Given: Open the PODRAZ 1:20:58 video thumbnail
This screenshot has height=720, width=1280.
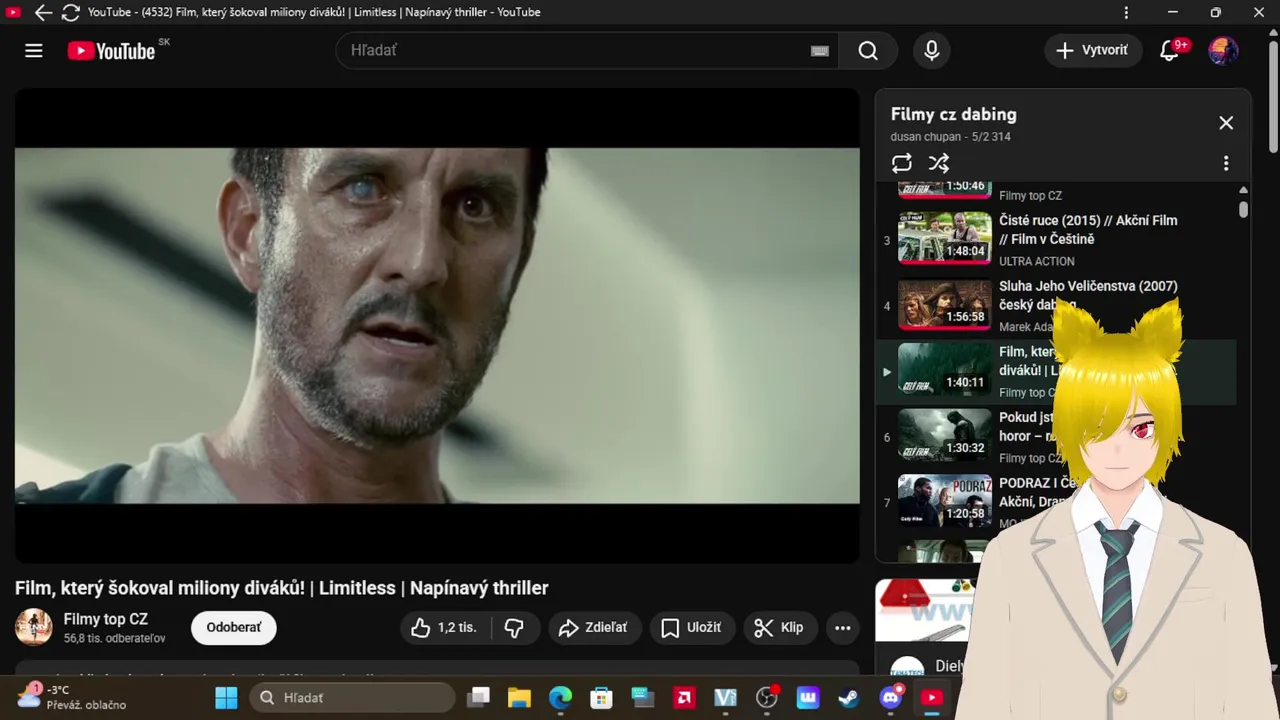Looking at the screenshot, I should point(945,501).
